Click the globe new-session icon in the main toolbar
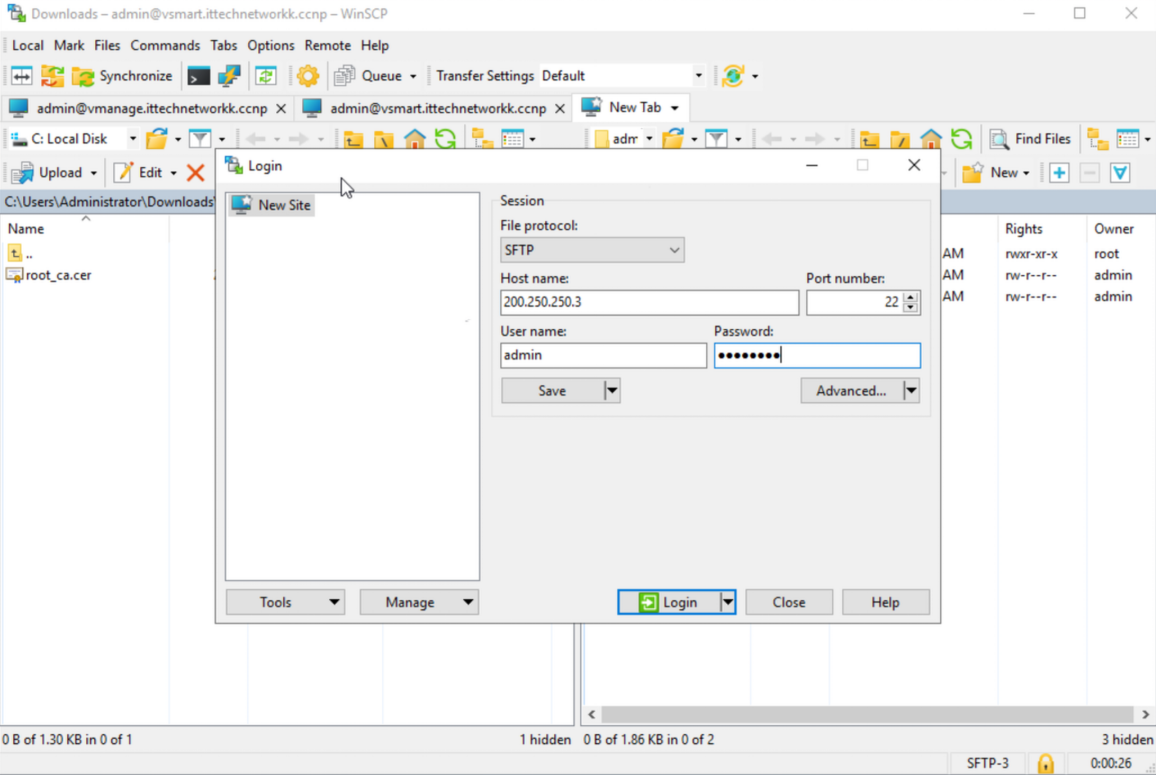The height and width of the screenshot is (775, 1156). pos(733,76)
